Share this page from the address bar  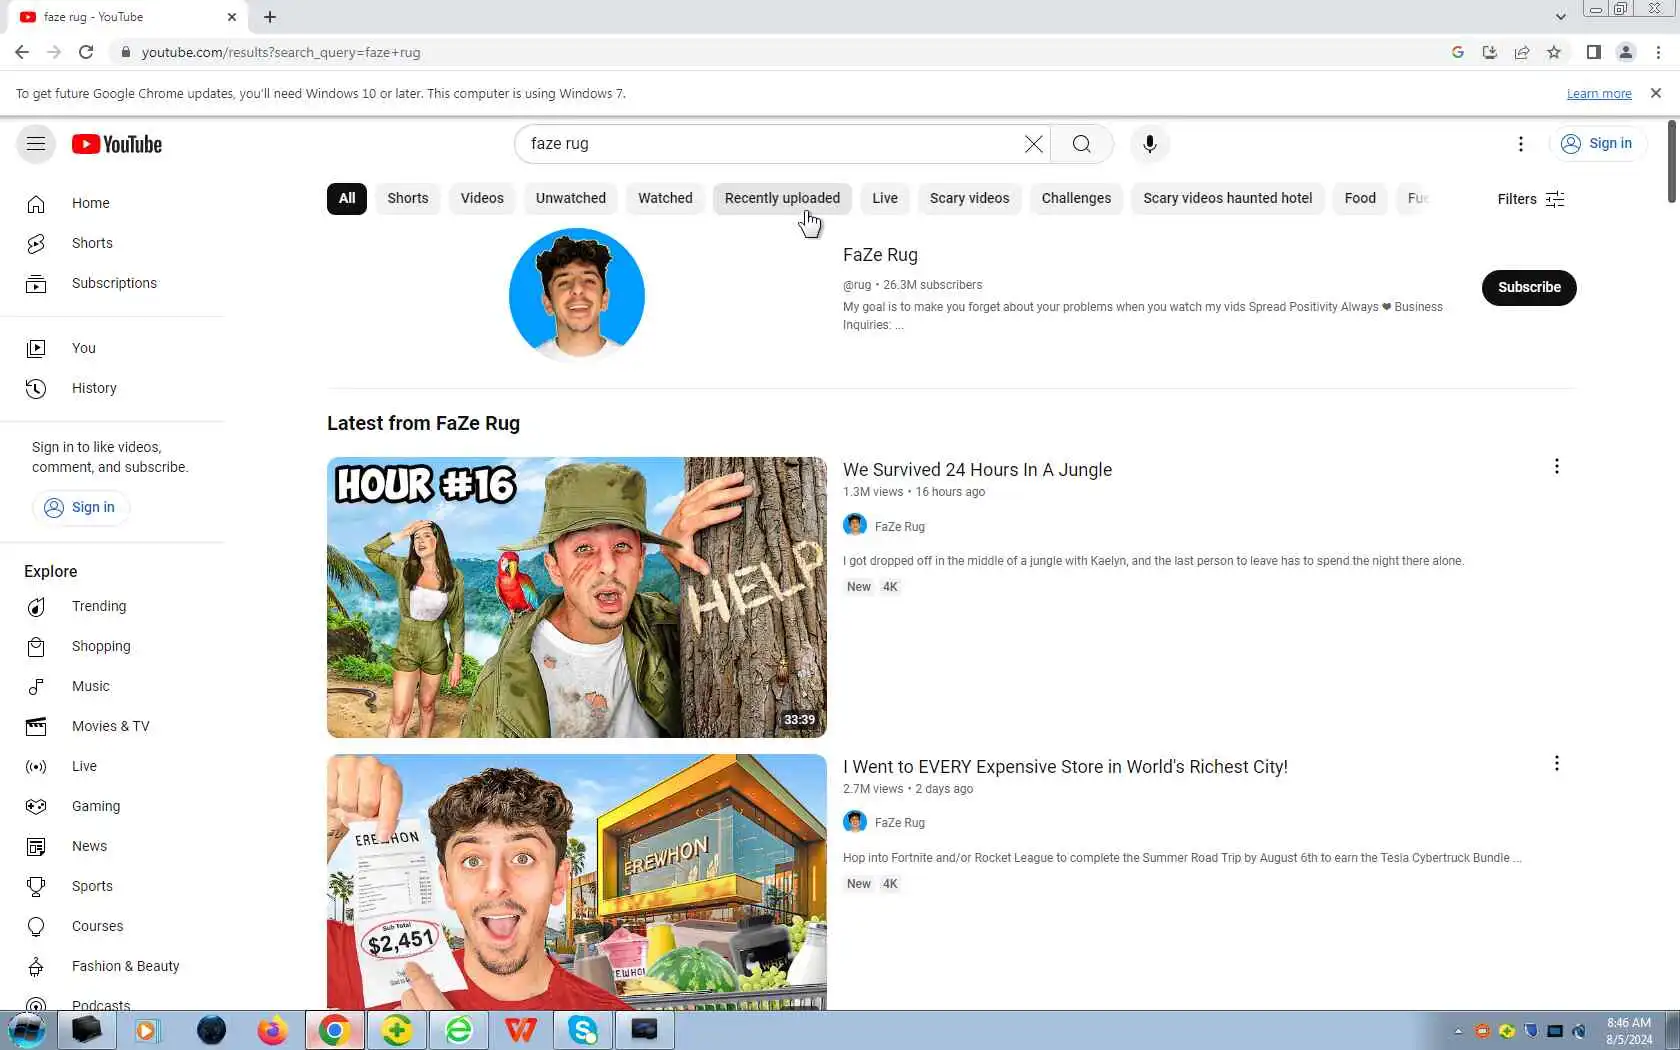[x=1522, y=52]
